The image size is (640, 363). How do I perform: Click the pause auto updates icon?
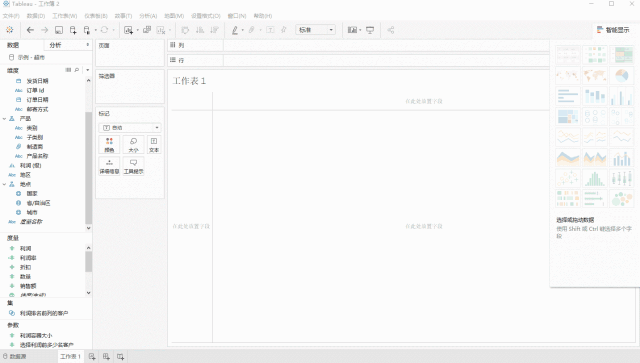tap(87, 30)
